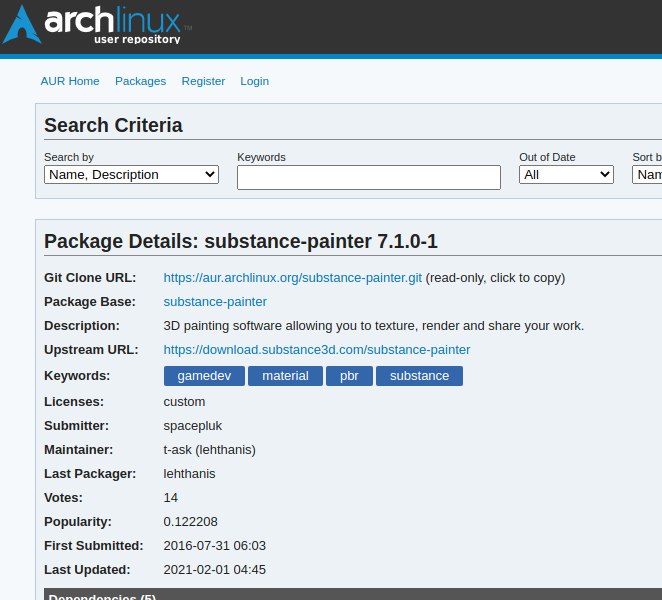The width and height of the screenshot is (662, 600).
Task: Open the upstream download.substance3d.com URL
Action: click(317, 350)
